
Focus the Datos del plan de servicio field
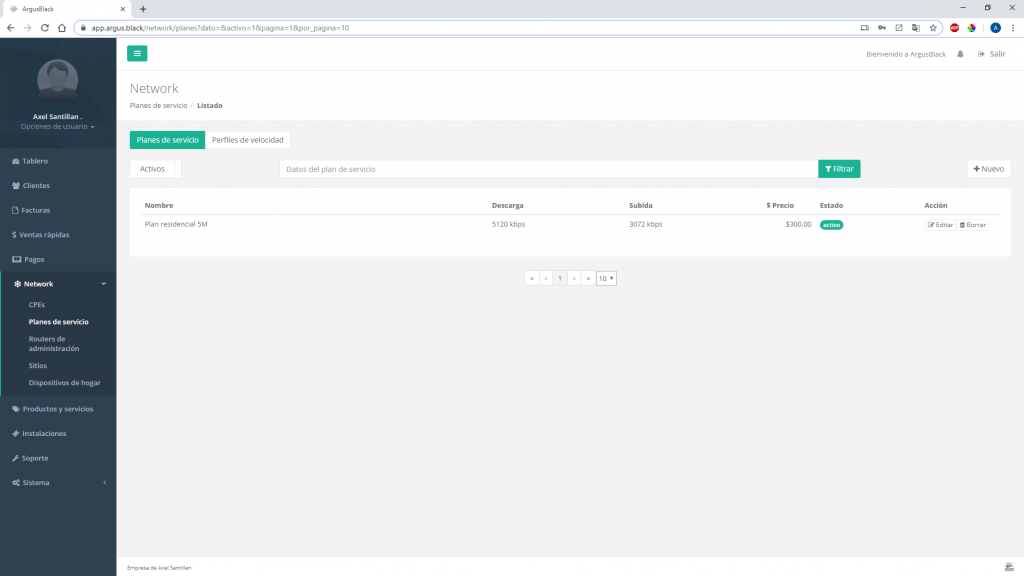[549, 169]
